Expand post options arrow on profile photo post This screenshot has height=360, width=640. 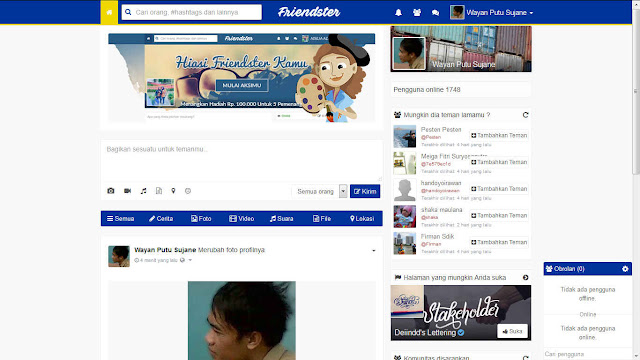(373, 251)
